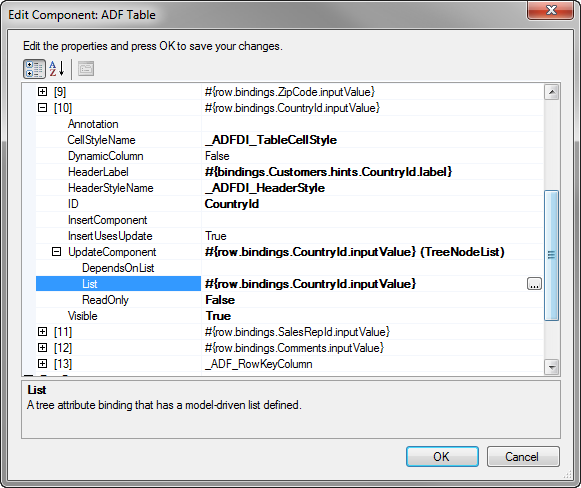The height and width of the screenshot is (488, 581).
Task: Click the scrollbar down arrow
Action: pyautogui.click(x=552, y=367)
